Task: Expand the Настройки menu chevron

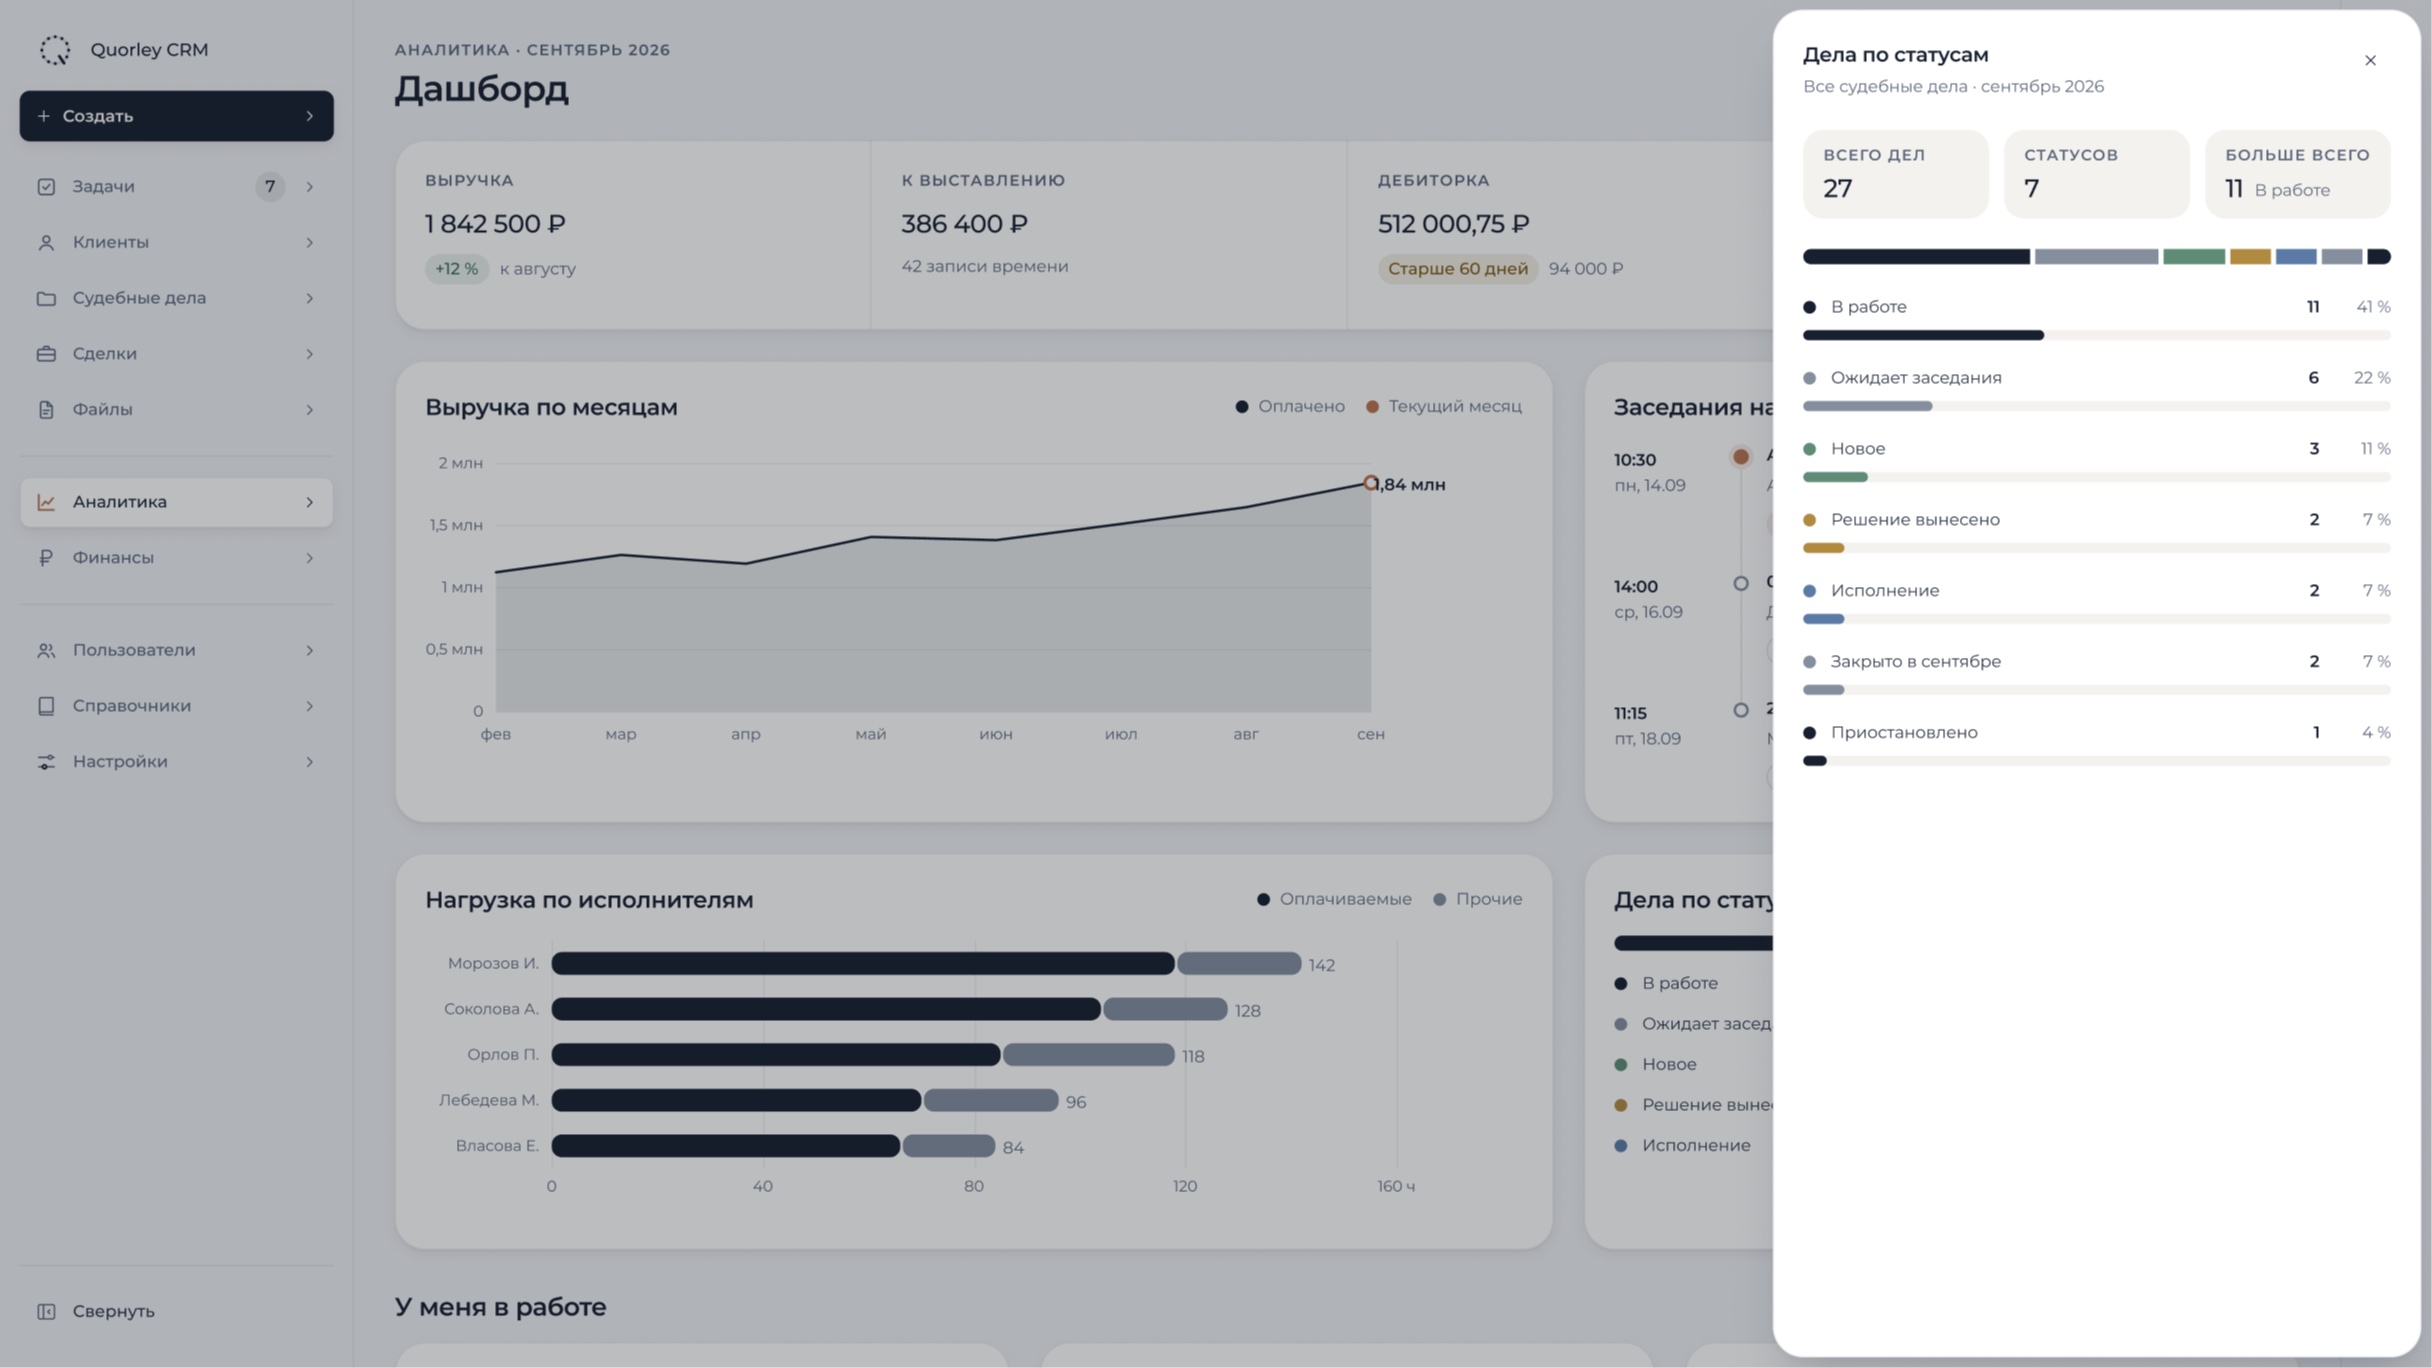Action: (309, 762)
